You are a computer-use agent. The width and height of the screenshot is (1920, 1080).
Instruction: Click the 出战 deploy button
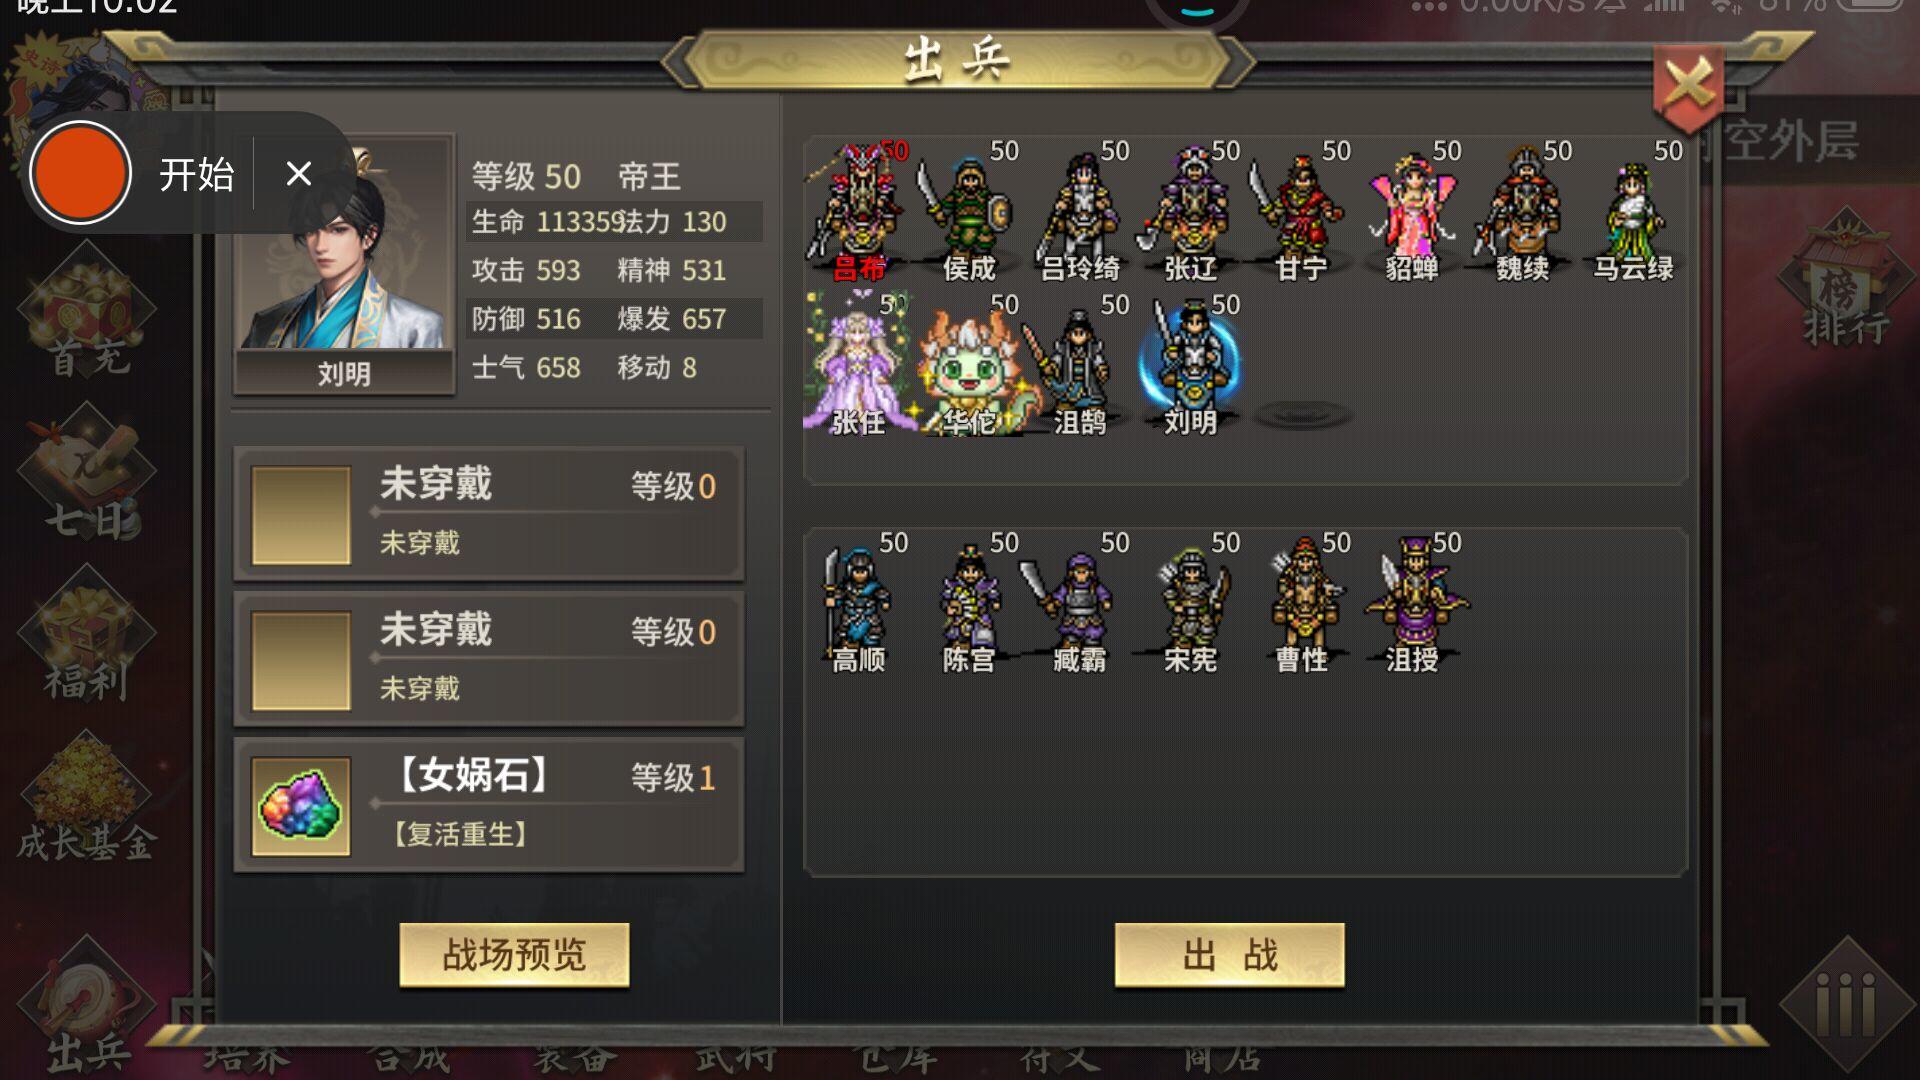1229,955
